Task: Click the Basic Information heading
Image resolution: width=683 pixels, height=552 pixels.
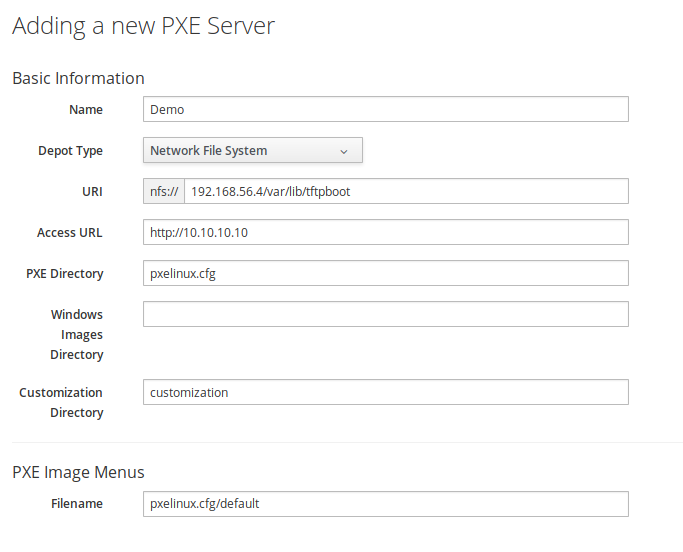Action: [x=78, y=78]
